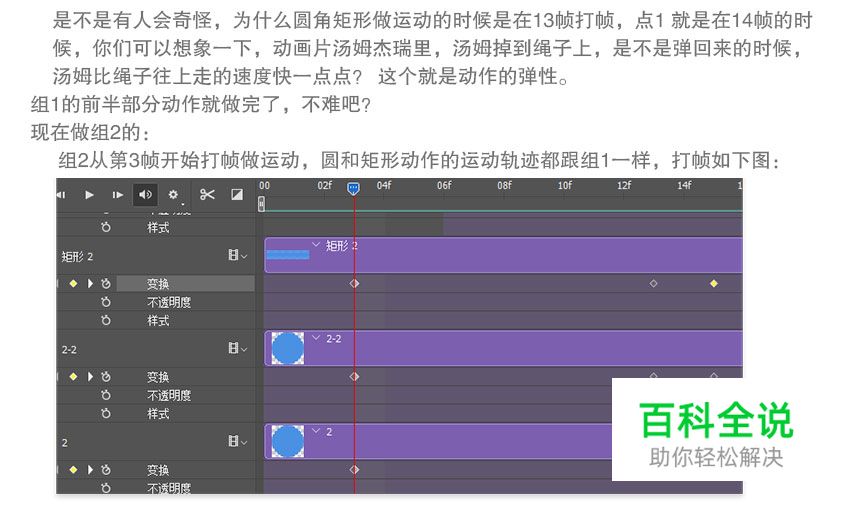Select the 矩形 2 变换 keyframe at the playhead
The height and width of the screenshot is (506, 850).
354,284
